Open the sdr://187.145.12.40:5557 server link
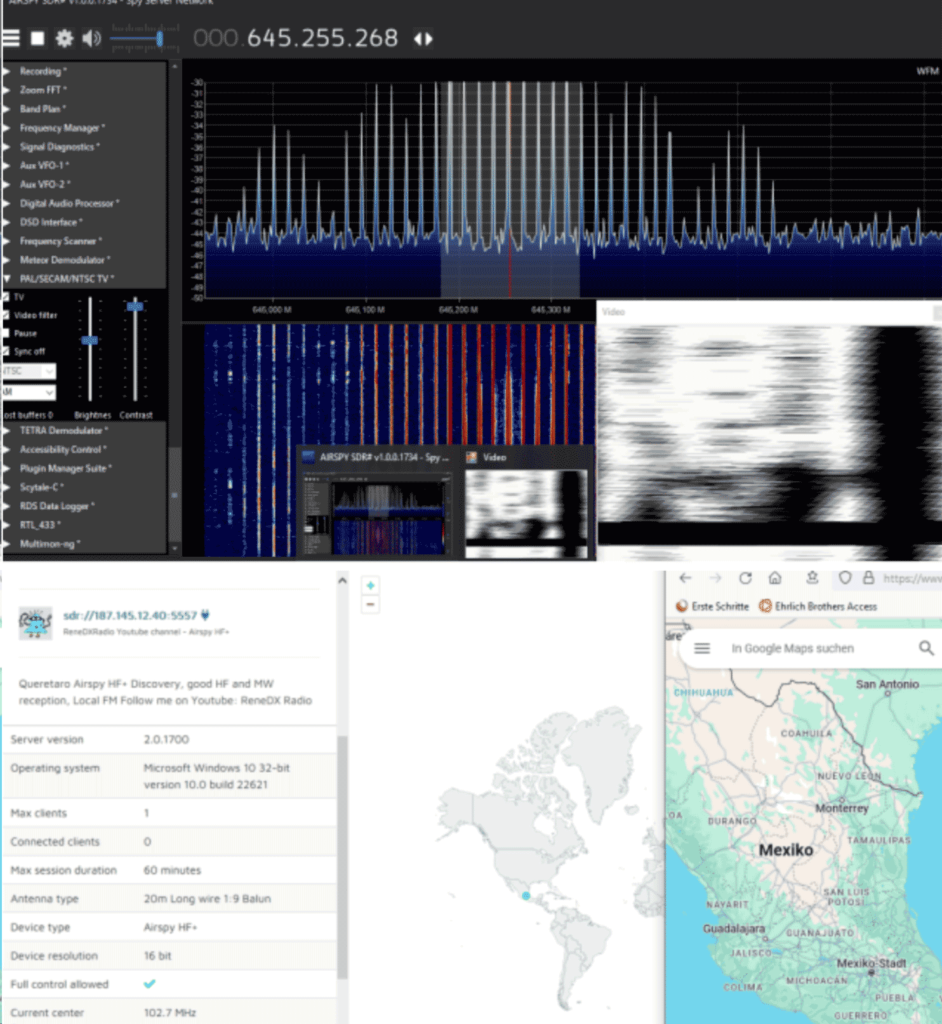Screen dimensions: 942x1024 point(130,616)
